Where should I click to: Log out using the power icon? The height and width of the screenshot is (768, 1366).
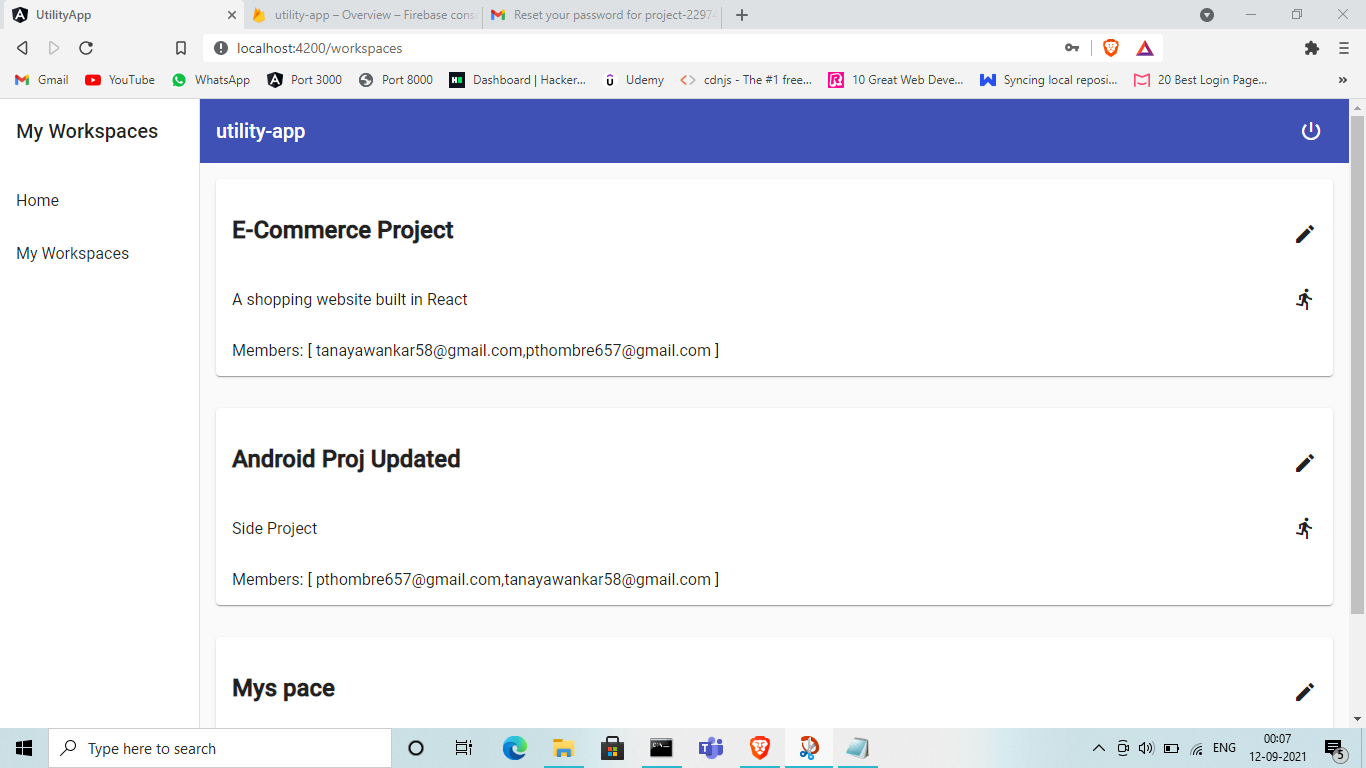[x=1311, y=130]
